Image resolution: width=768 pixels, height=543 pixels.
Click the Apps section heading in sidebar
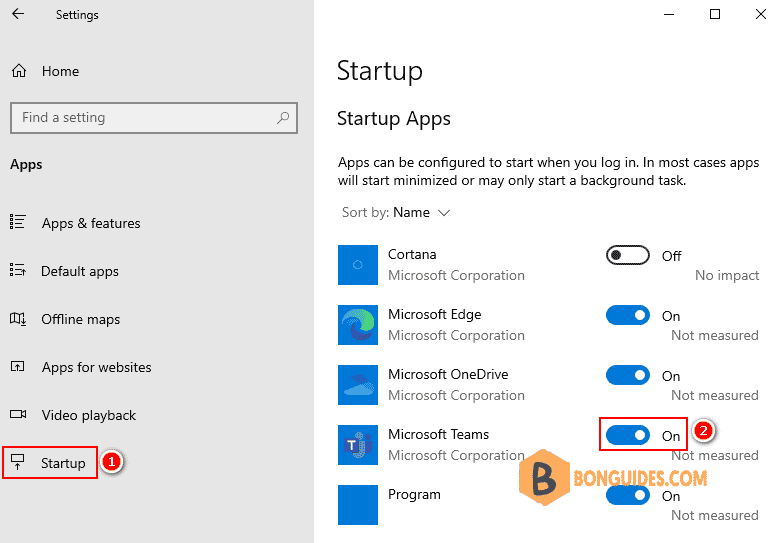pos(26,165)
